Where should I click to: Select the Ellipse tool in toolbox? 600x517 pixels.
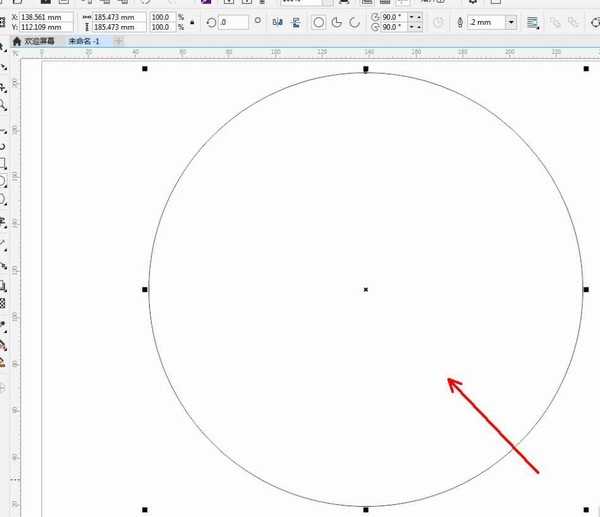(4, 182)
